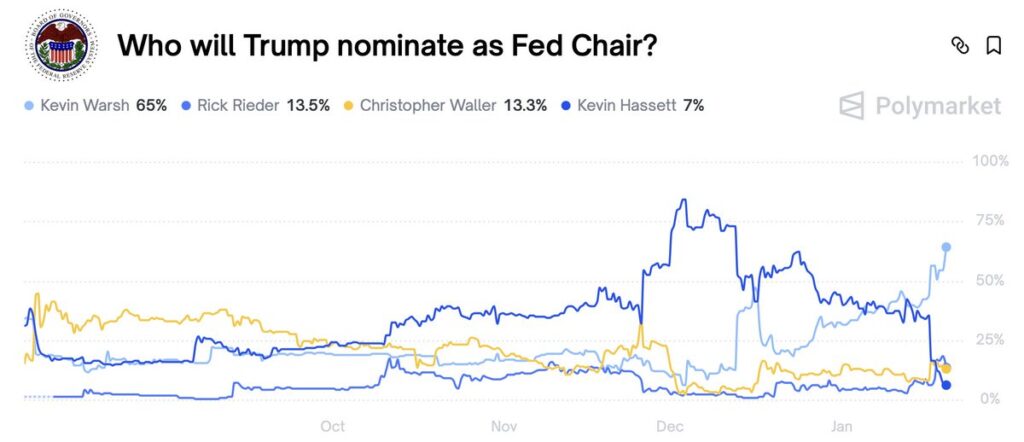Click the Kevin Hassett legend color dot
Image resolution: width=1024 pixels, height=442 pixels.
coord(567,104)
